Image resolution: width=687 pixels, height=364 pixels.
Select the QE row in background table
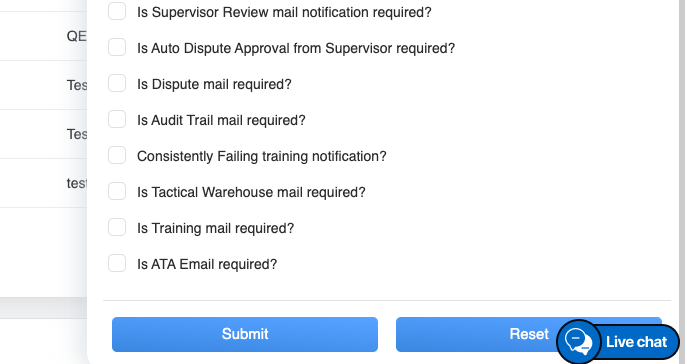pos(44,36)
